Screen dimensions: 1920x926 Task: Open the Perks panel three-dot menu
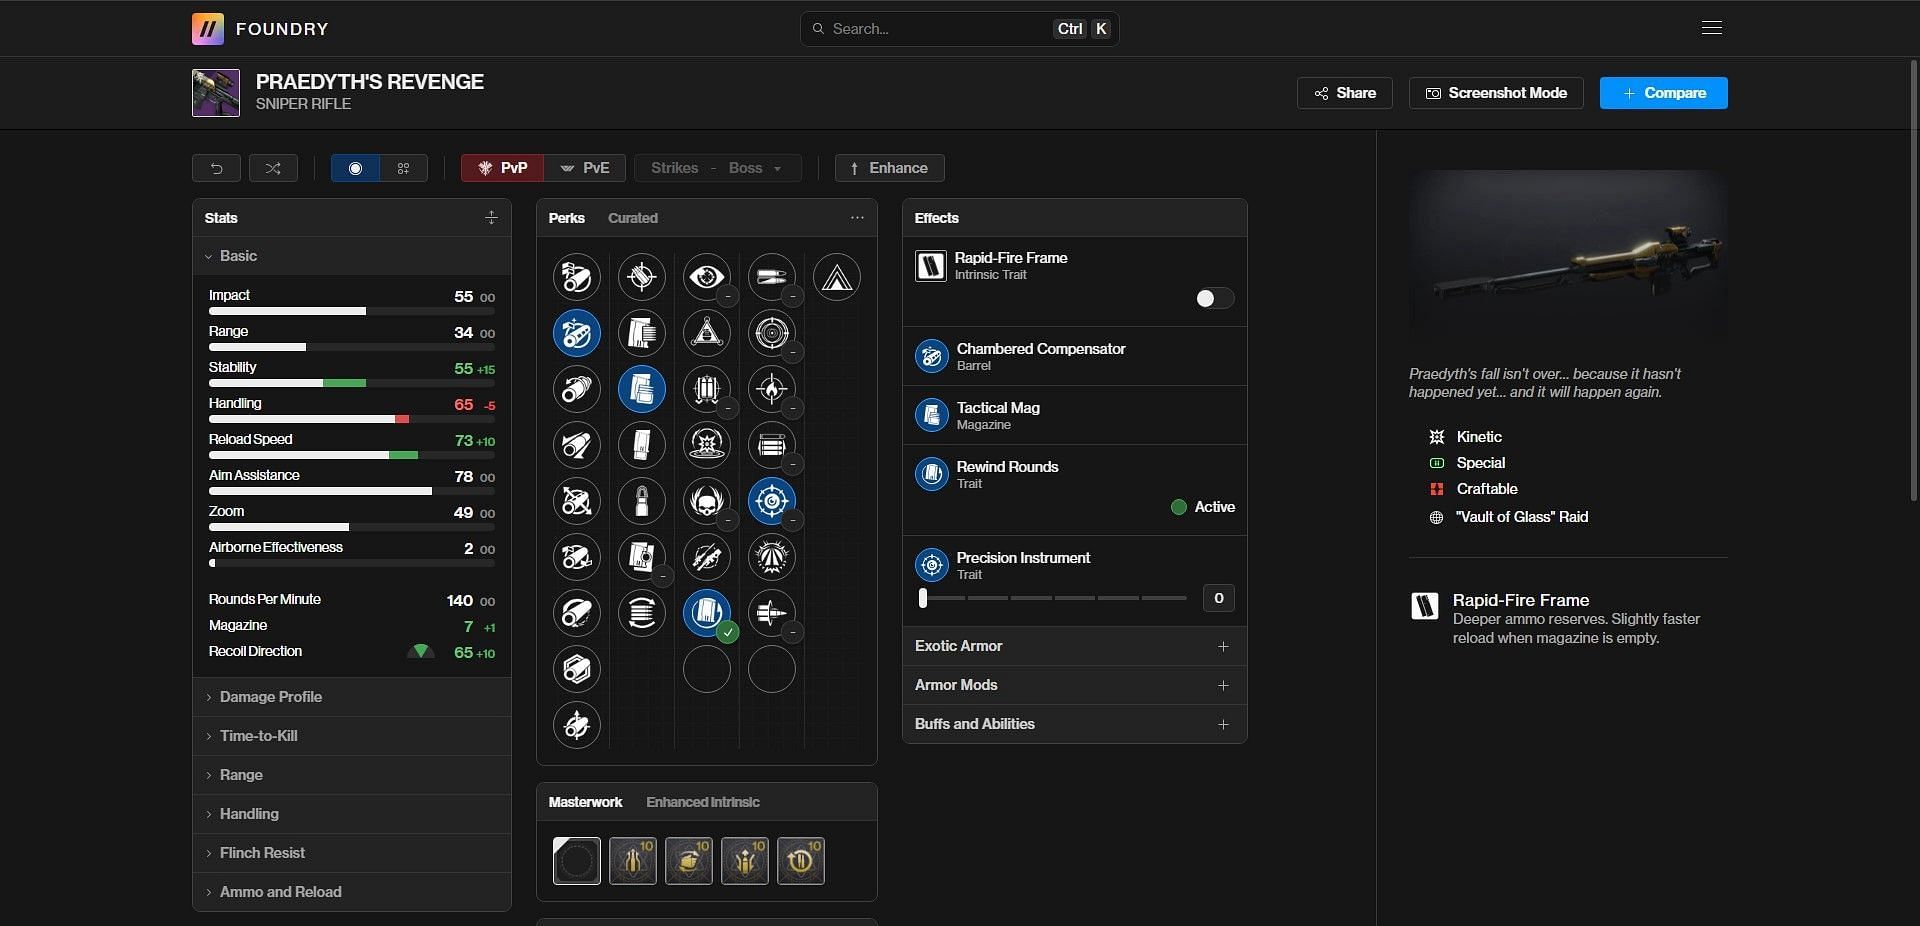pyautogui.click(x=857, y=218)
